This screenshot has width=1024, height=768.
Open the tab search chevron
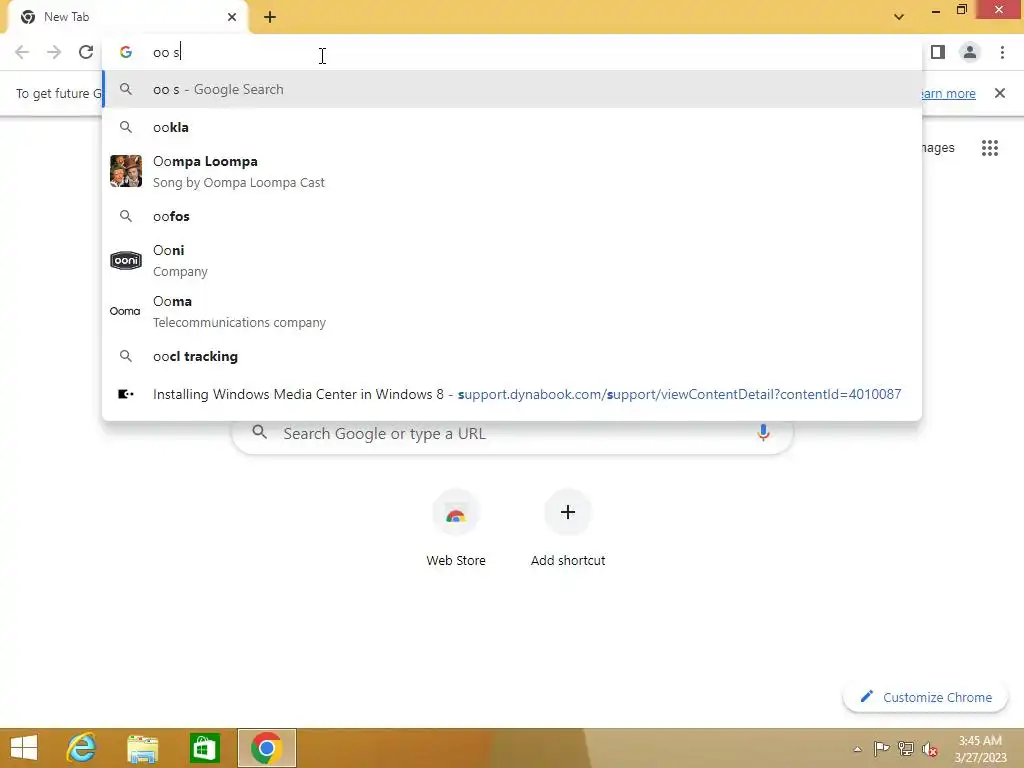[899, 17]
